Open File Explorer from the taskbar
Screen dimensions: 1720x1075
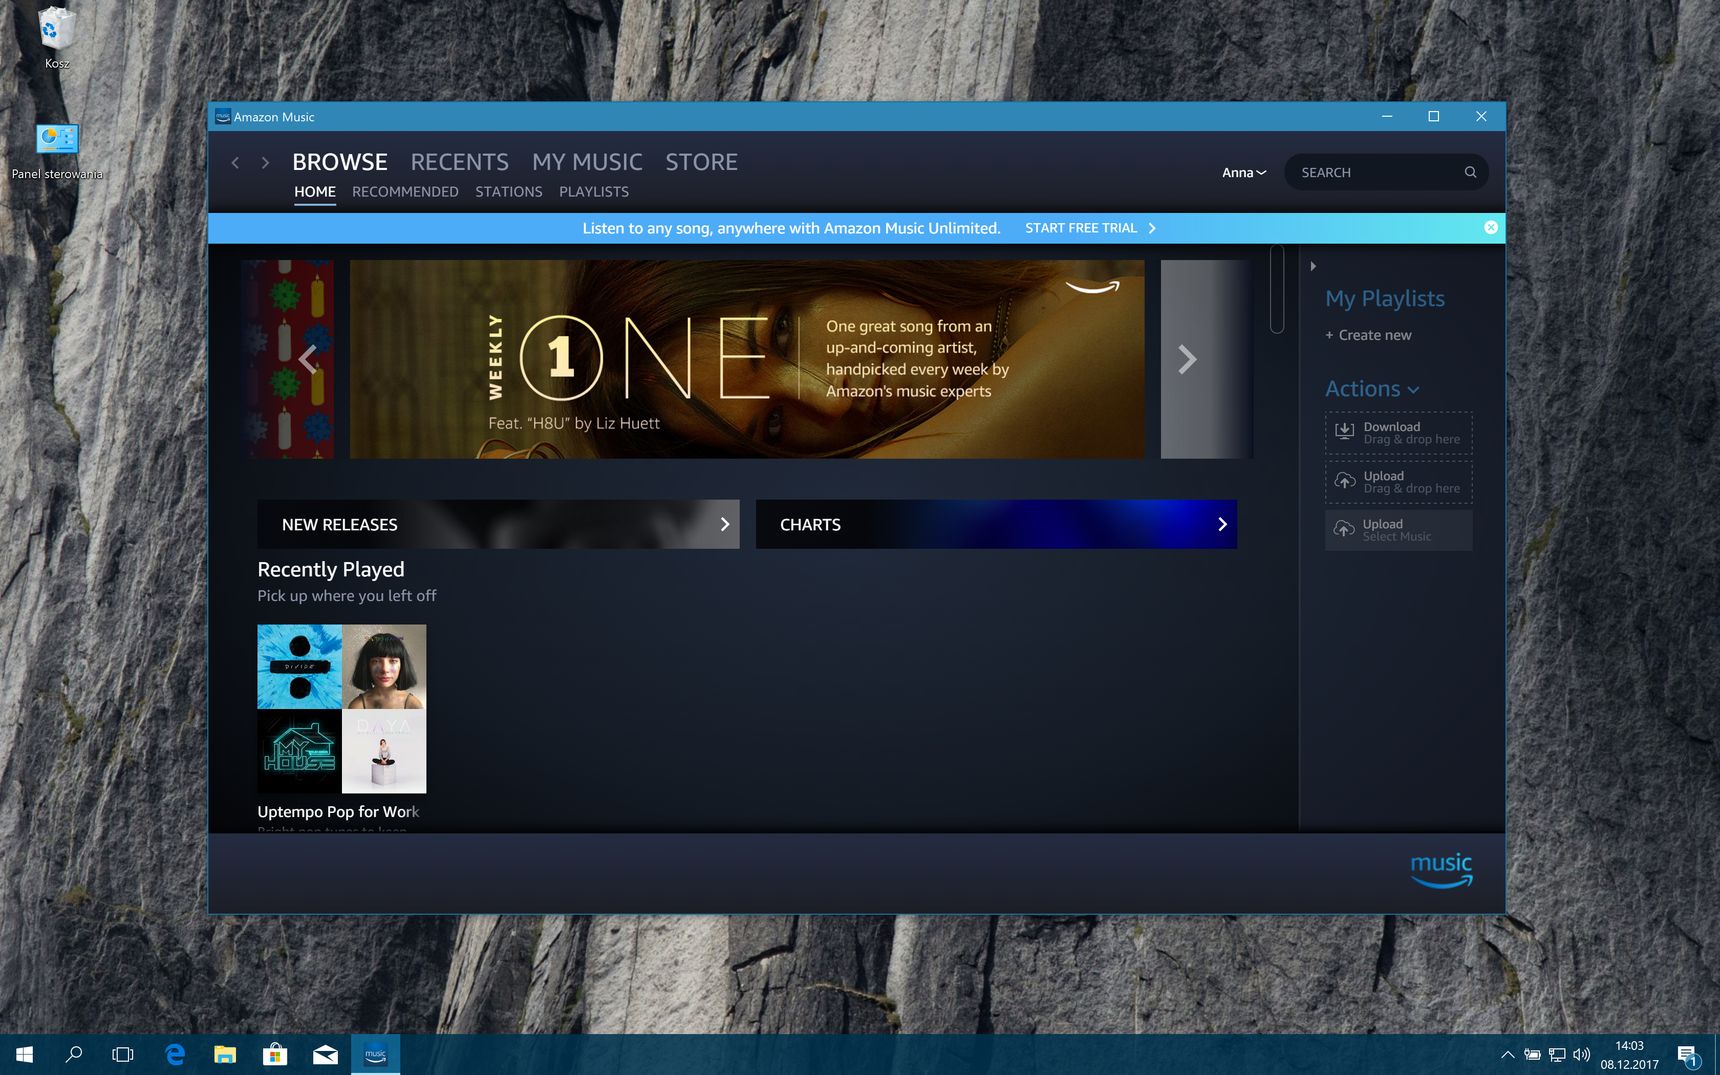225,1054
